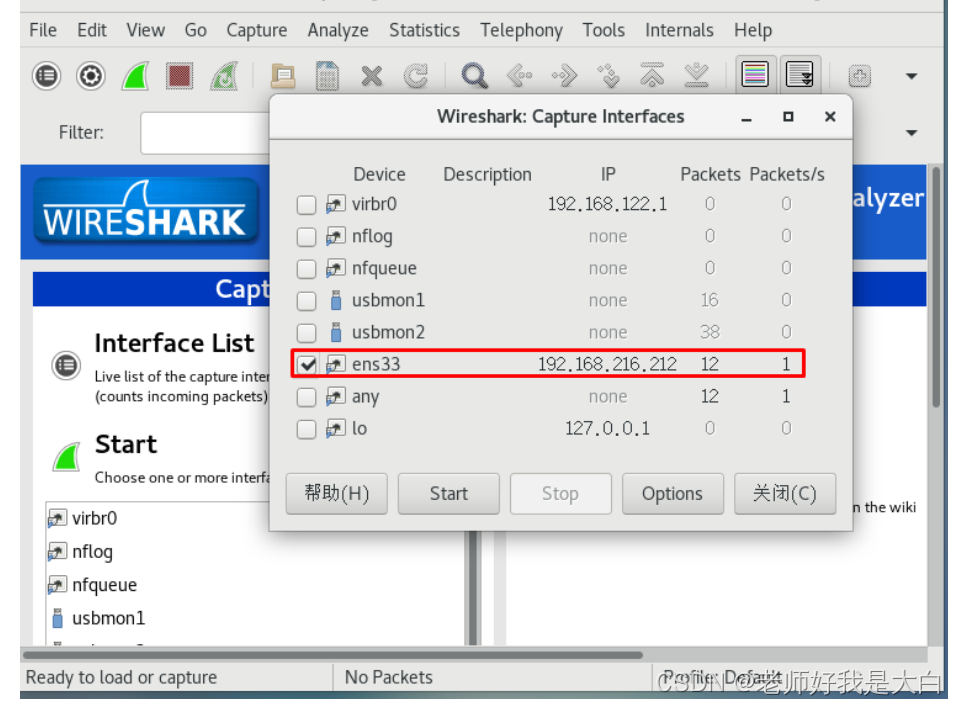
Task: Open the Tools menu
Action: (604, 30)
